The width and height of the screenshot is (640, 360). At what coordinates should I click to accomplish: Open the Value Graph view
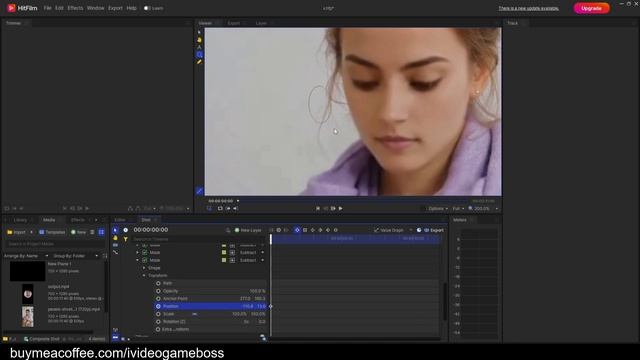coord(389,230)
